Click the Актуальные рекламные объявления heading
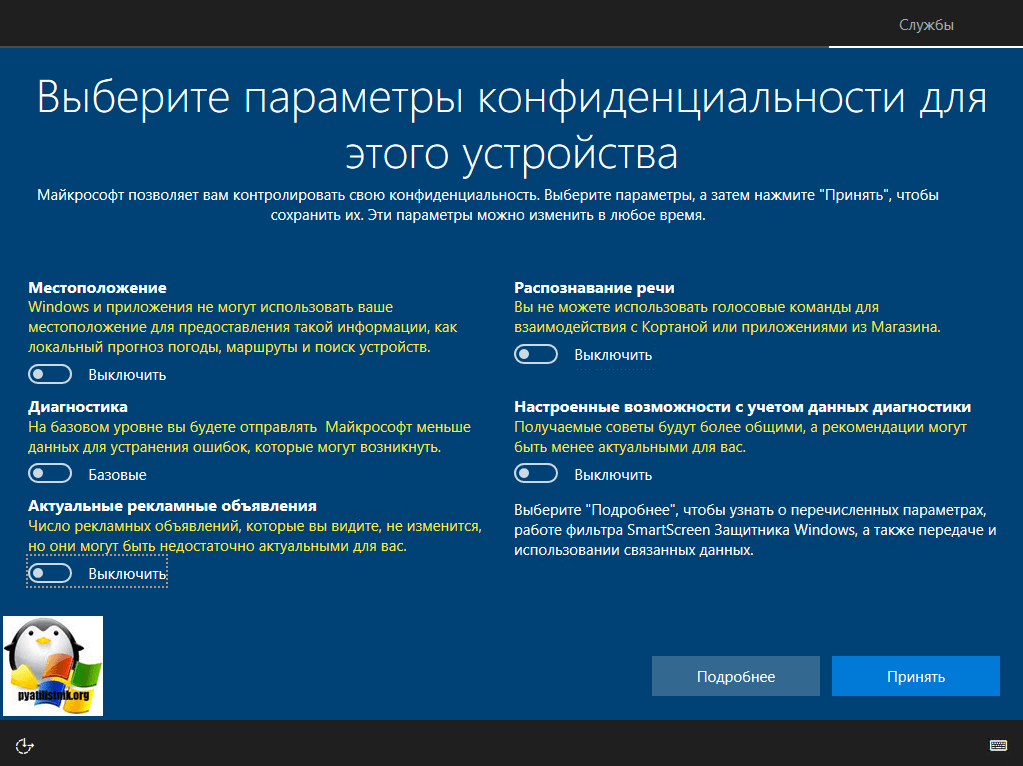Screen dimensions: 1023x766 tap(172, 506)
